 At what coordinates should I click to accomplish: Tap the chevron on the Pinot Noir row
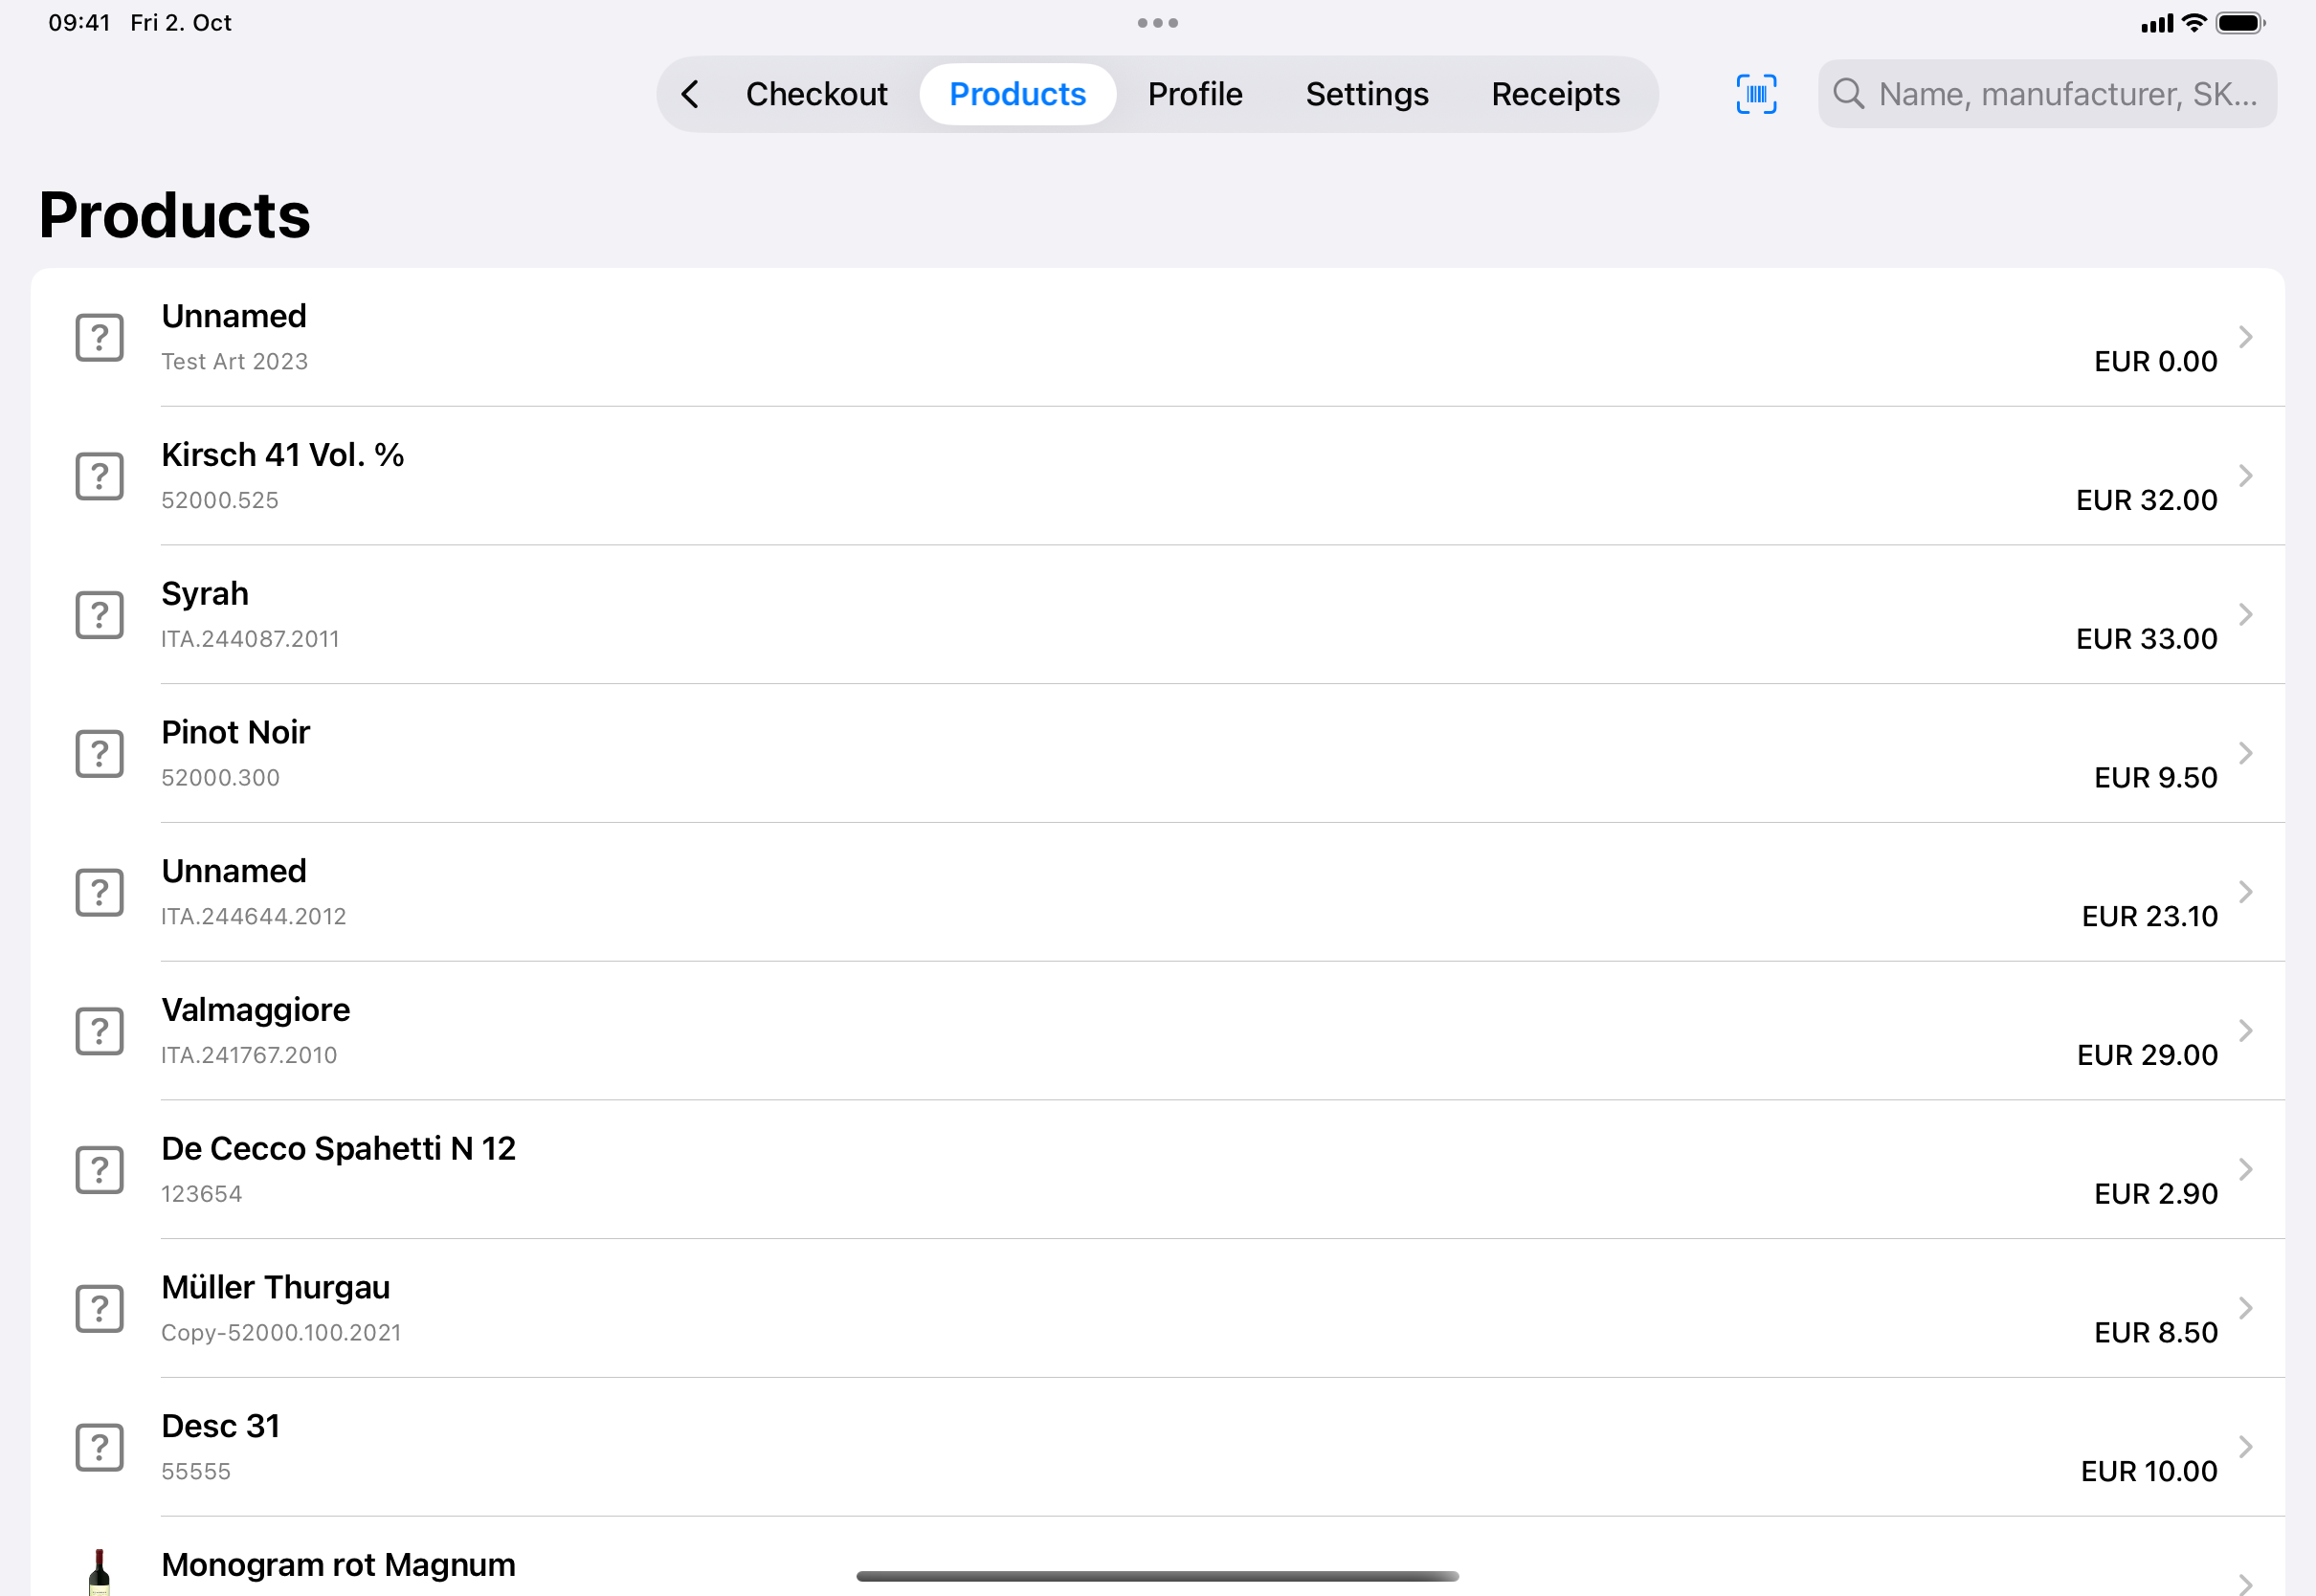coord(2246,754)
